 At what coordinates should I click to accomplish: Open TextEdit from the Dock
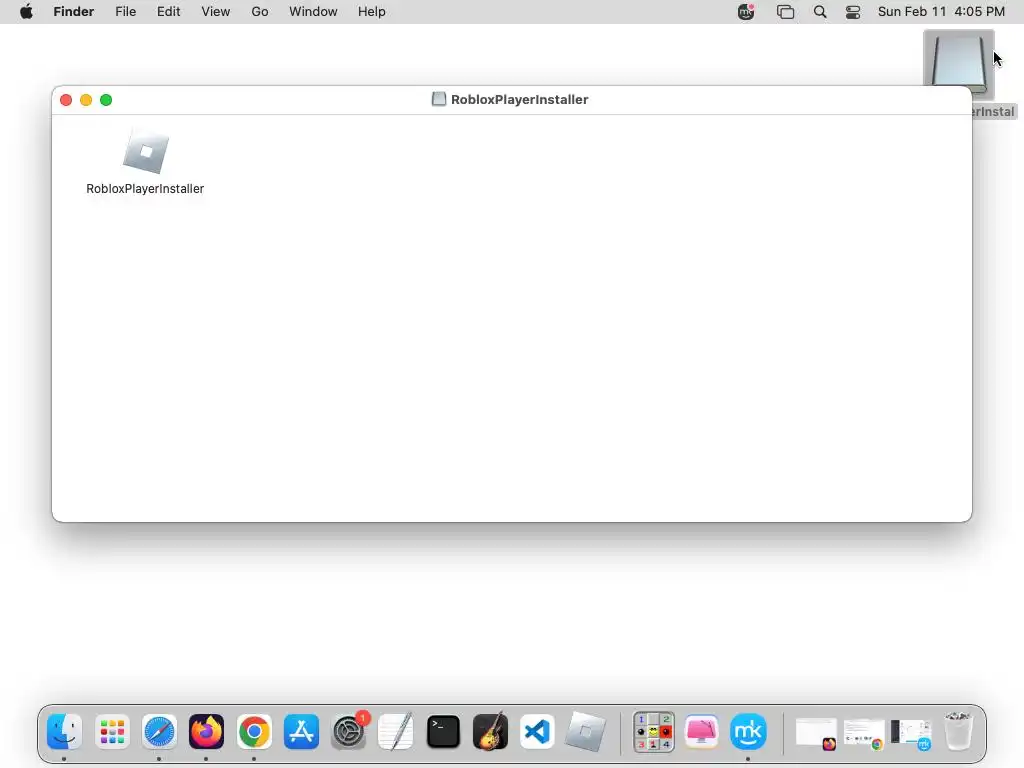396,731
